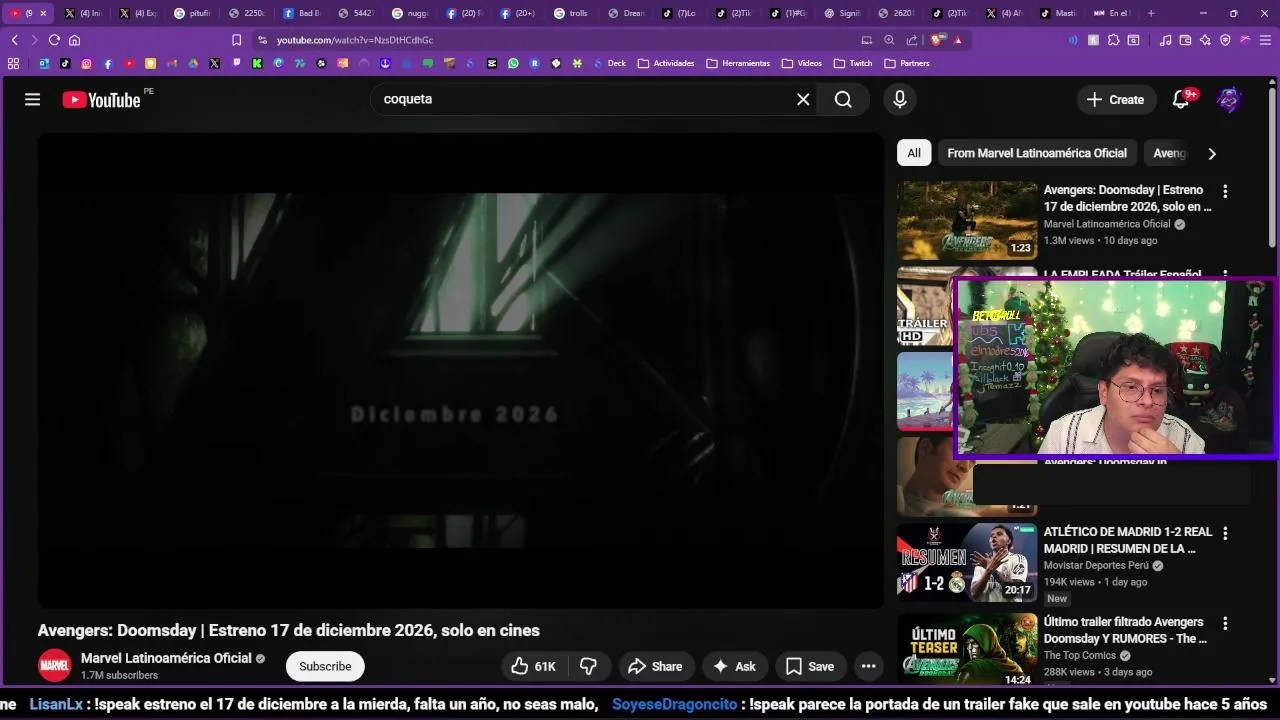Select From Marvel Latinoamérica Oficial chip

pos(1037,153)
